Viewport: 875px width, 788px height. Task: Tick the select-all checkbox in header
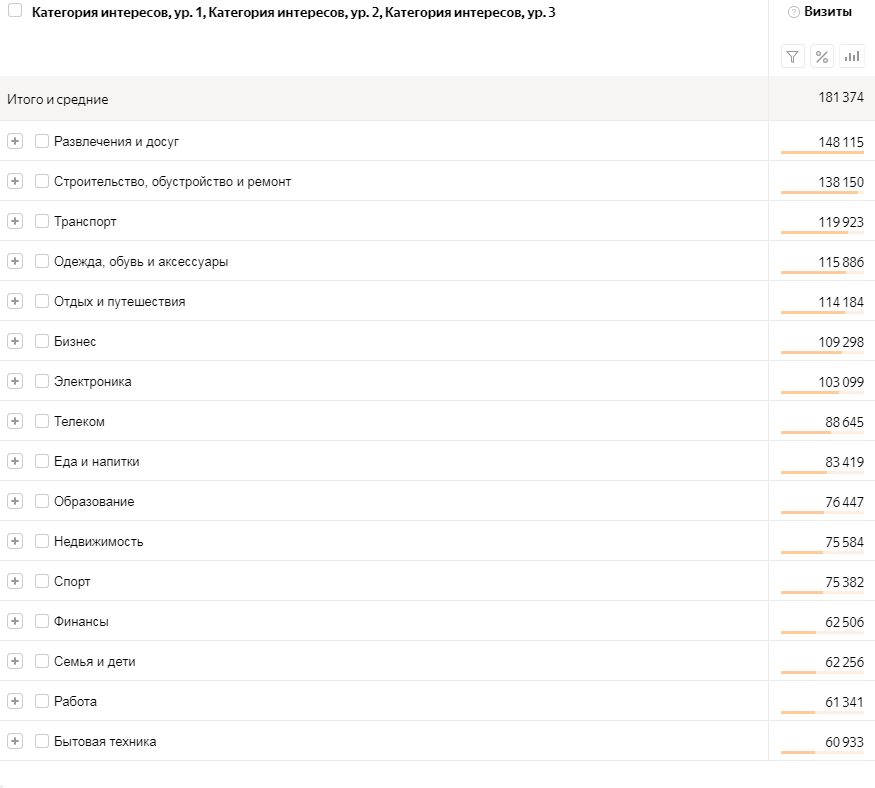pyautogui.click(x=15, y=10)
